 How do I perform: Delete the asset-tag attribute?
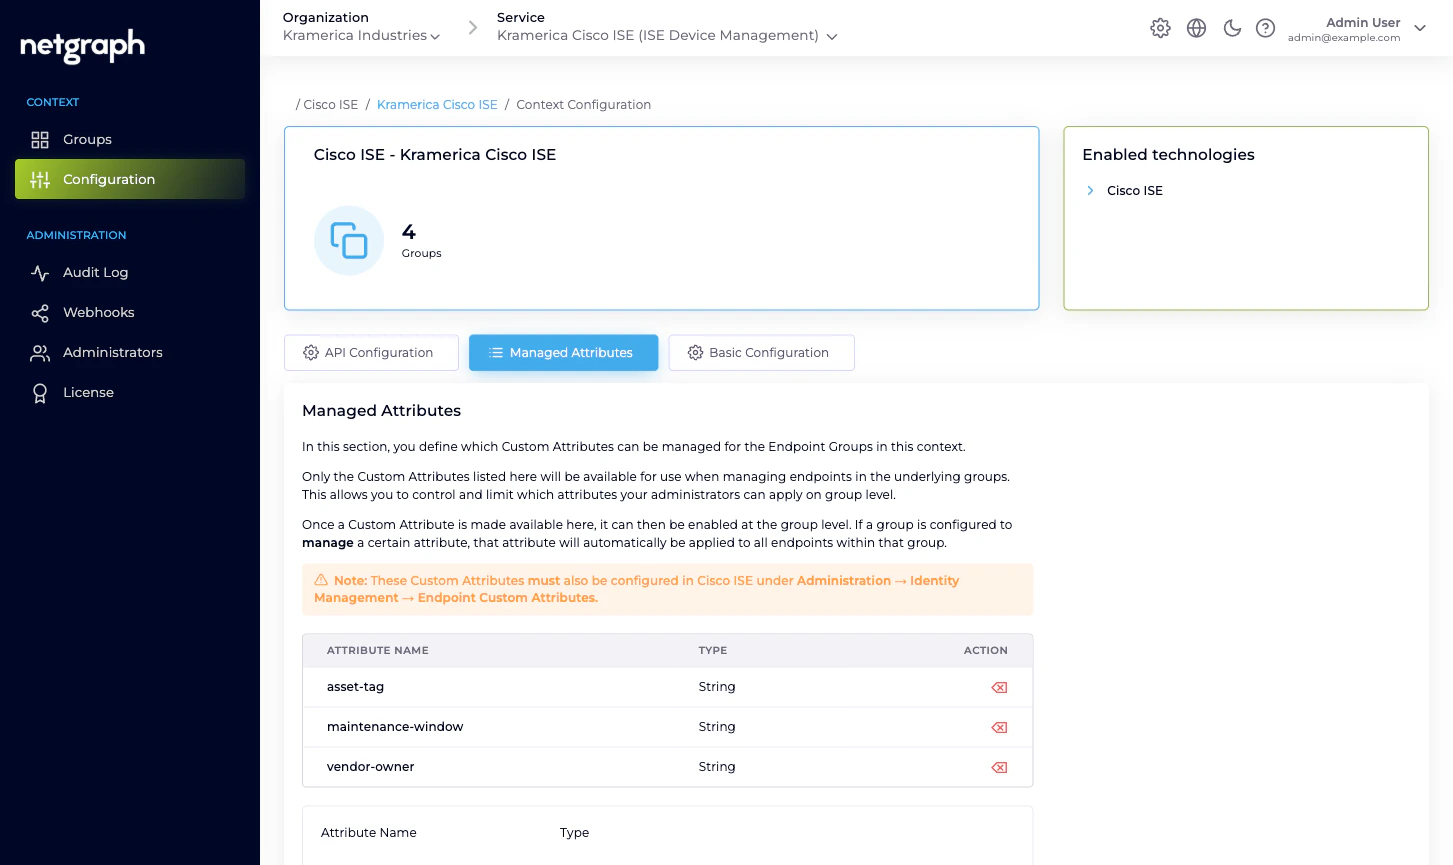click(x=998, y=687)
